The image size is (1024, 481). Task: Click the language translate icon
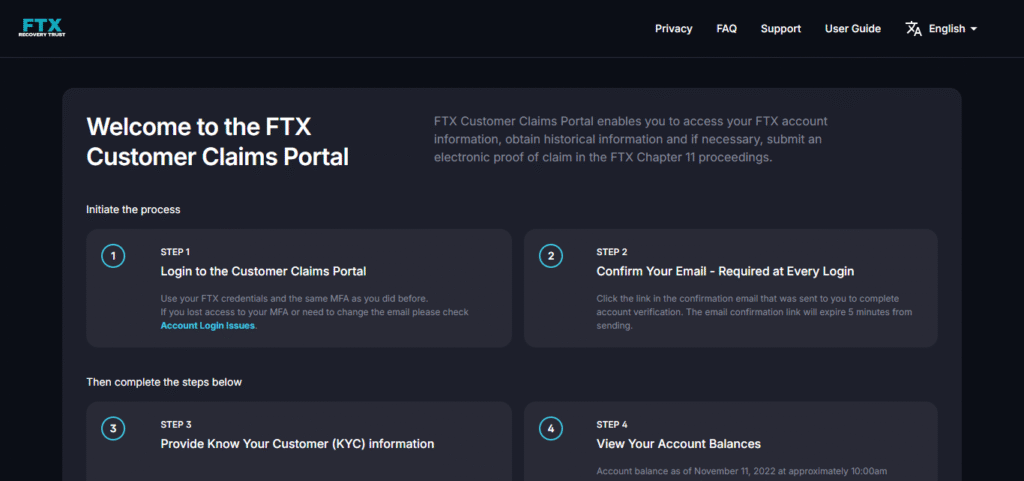[x=913, y=29]
